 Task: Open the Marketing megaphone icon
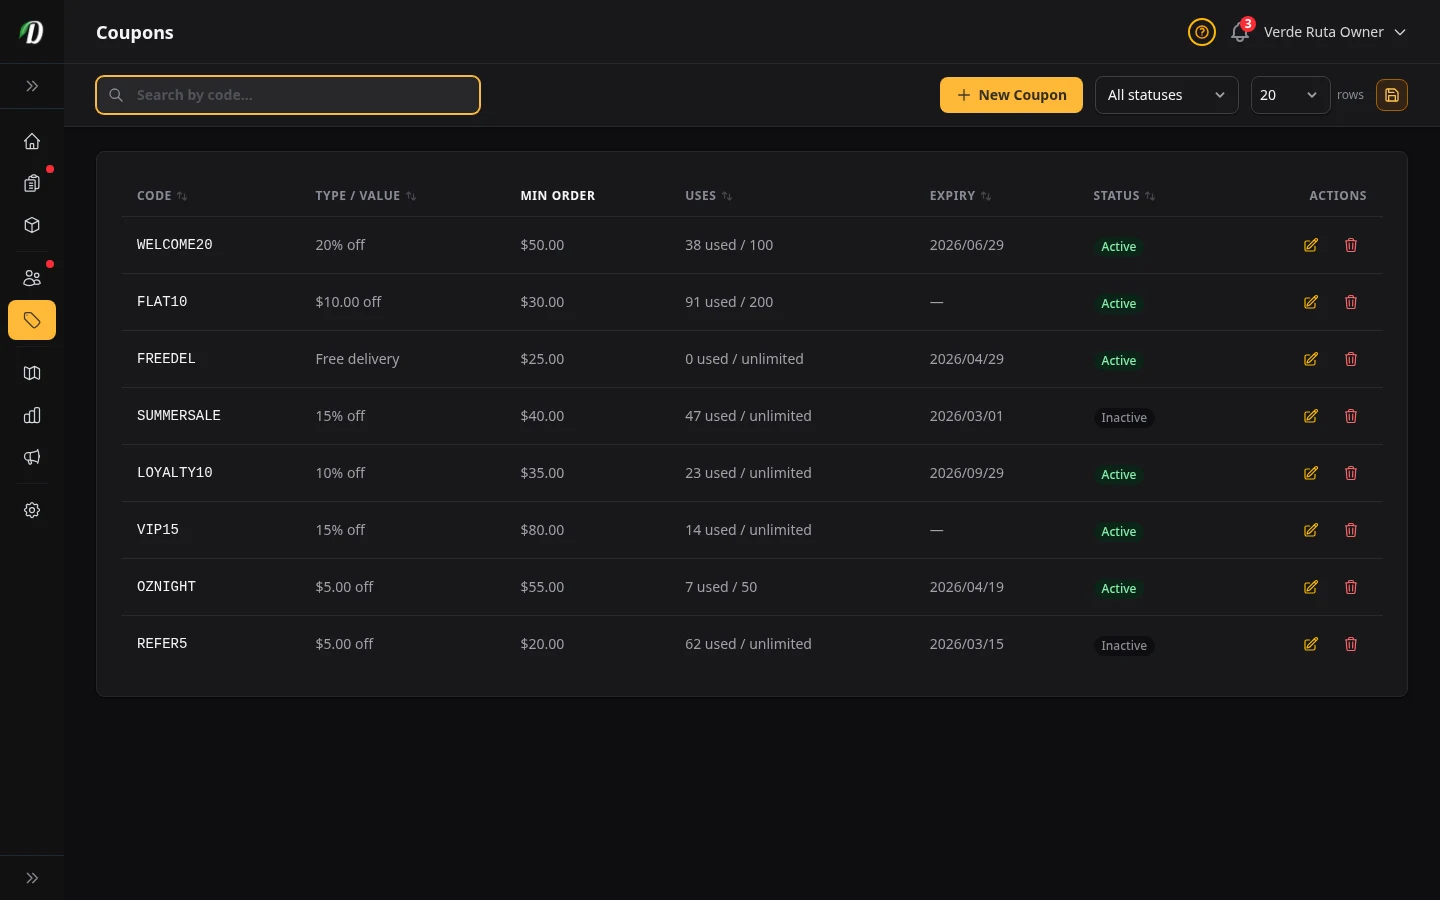32,457
